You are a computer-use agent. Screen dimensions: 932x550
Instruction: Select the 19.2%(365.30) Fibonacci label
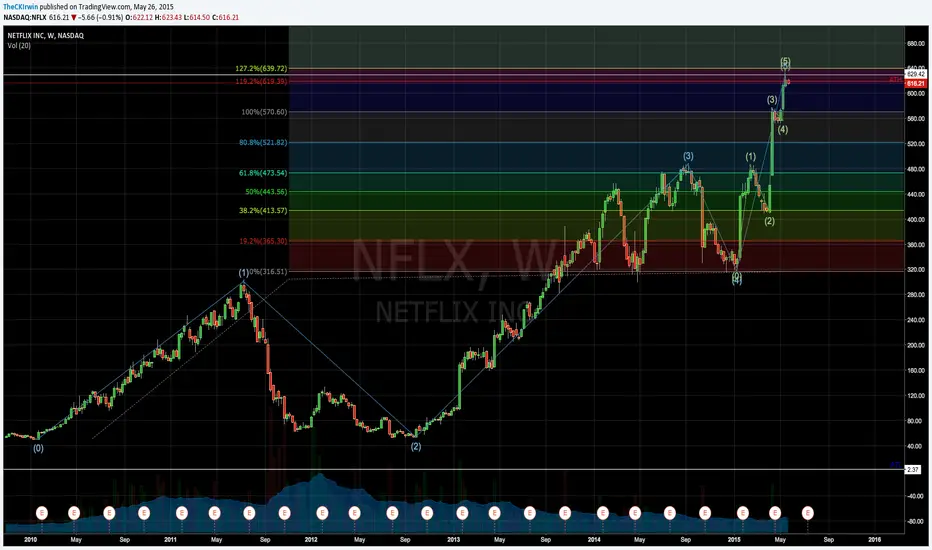click(263, 241)
